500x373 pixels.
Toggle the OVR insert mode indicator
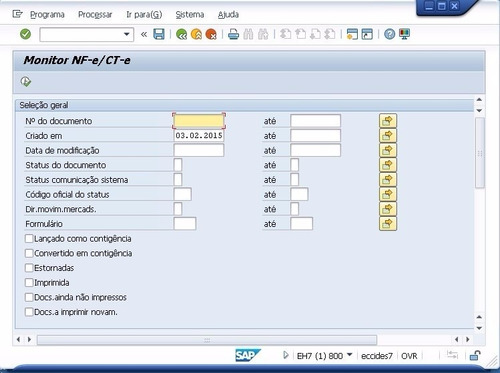tap(409, 356)
